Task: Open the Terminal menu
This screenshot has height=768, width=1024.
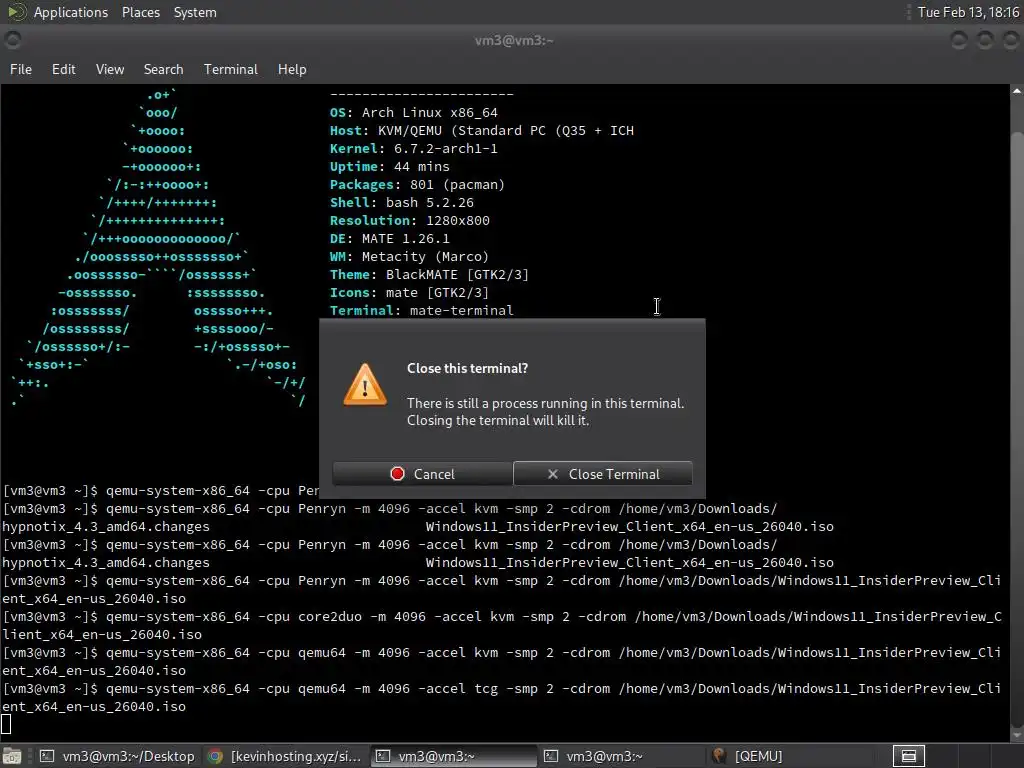Action: tap(231, 69)
